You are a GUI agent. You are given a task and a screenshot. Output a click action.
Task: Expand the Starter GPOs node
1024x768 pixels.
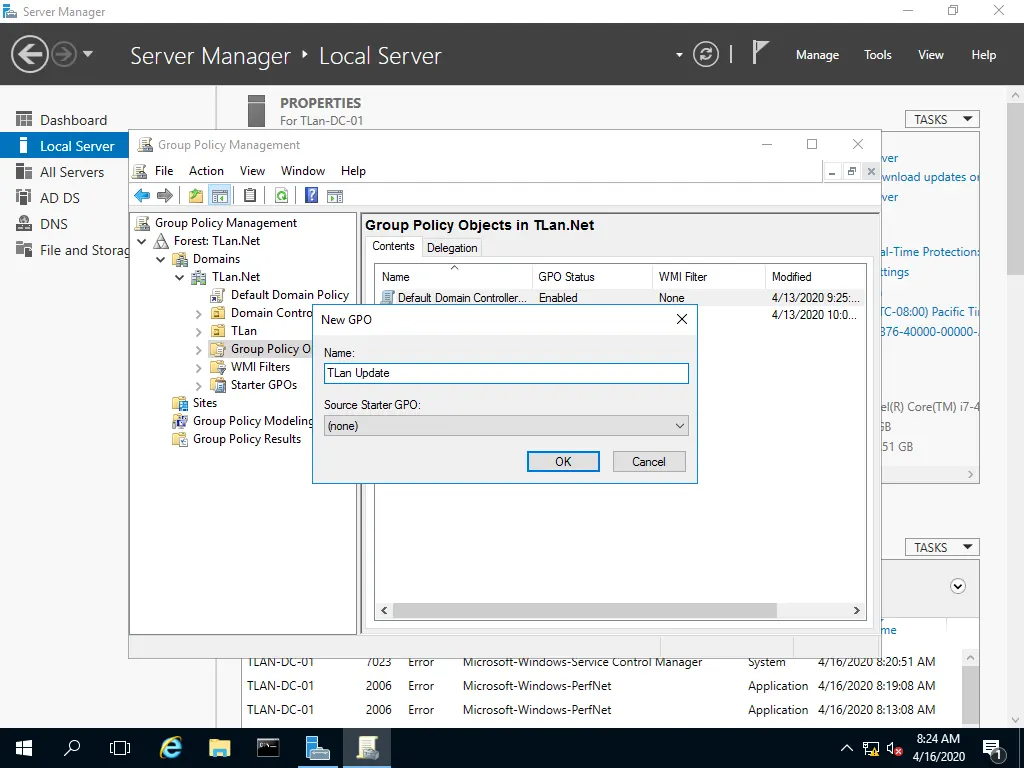(x=199, y=385)
